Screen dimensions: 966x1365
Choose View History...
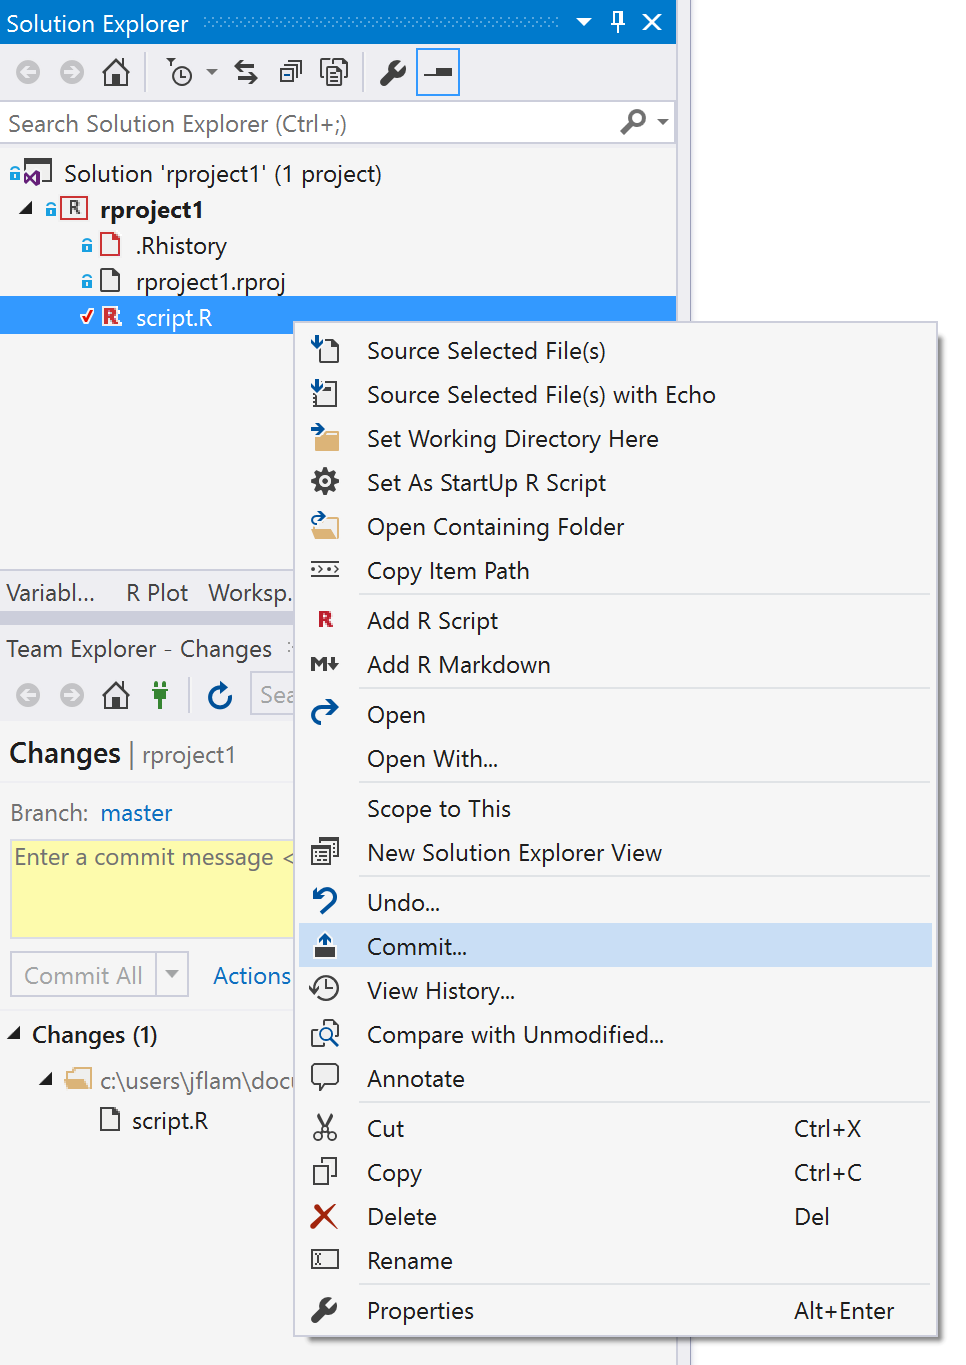coord(615,991)
